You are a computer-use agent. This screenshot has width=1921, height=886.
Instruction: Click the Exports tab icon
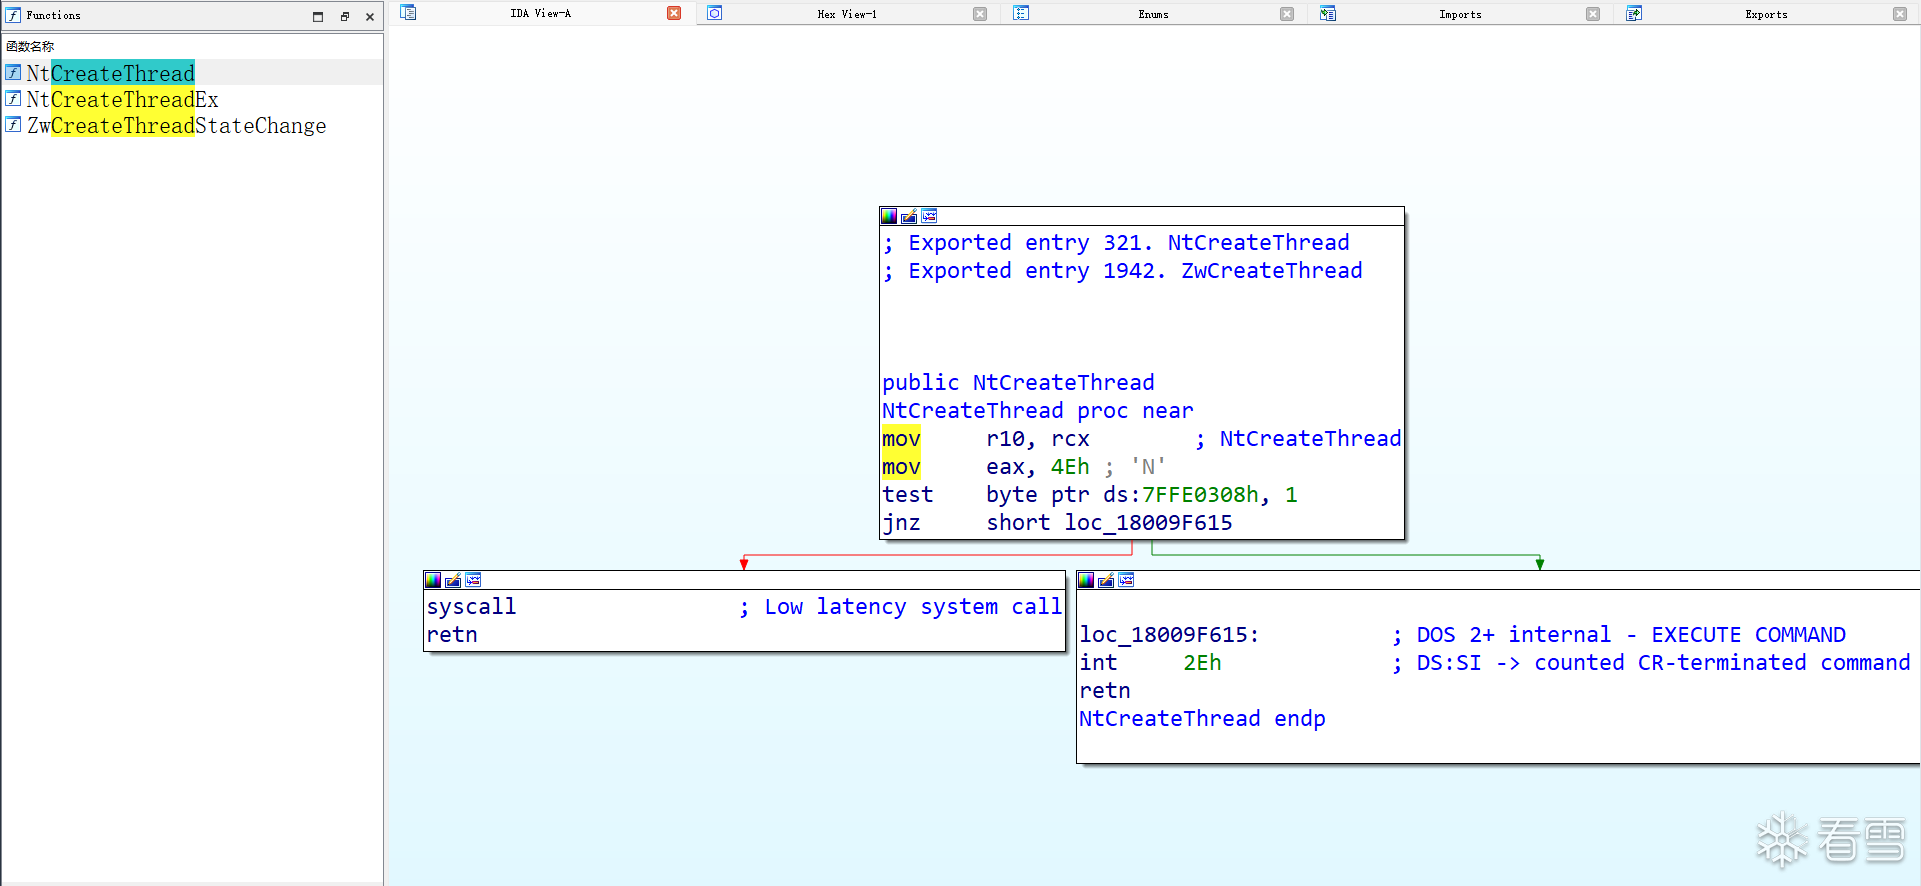tap(1634, 13)
